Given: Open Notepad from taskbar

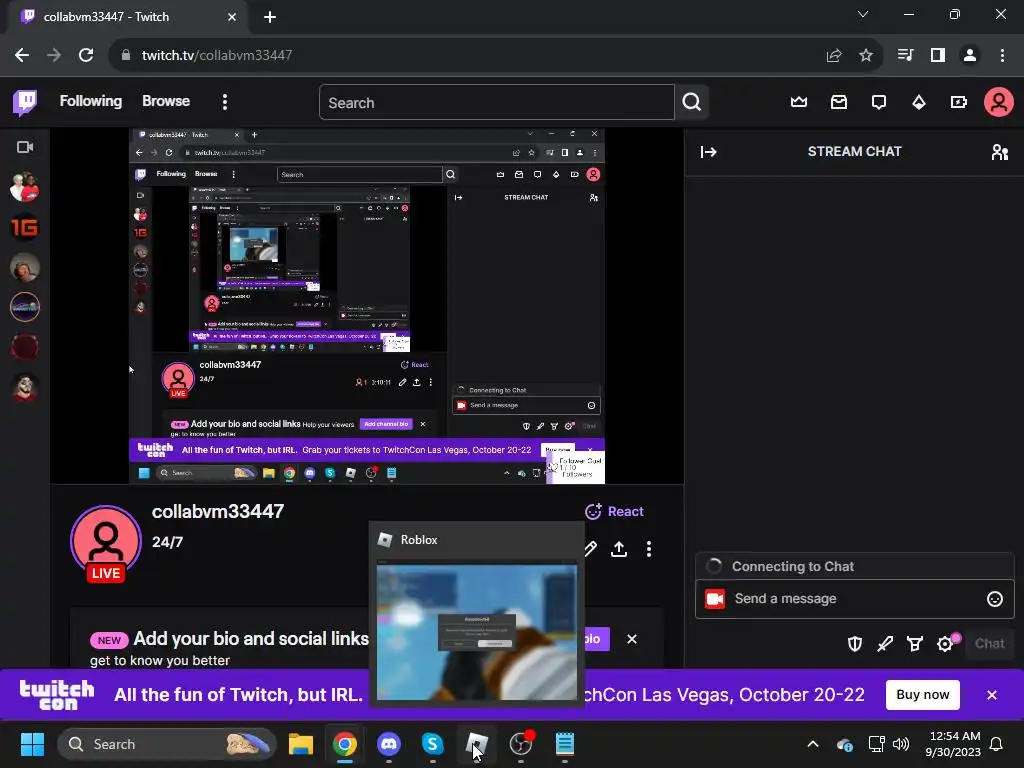Looking at the screenshot, I should tap(564, 744).
